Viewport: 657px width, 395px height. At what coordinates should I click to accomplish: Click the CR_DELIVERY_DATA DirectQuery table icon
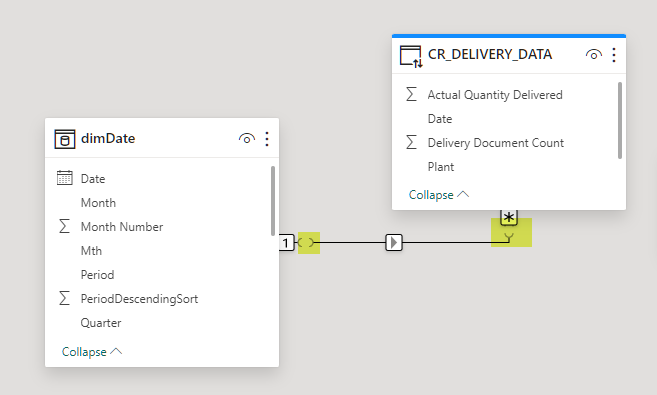click(x=411, y=57)
